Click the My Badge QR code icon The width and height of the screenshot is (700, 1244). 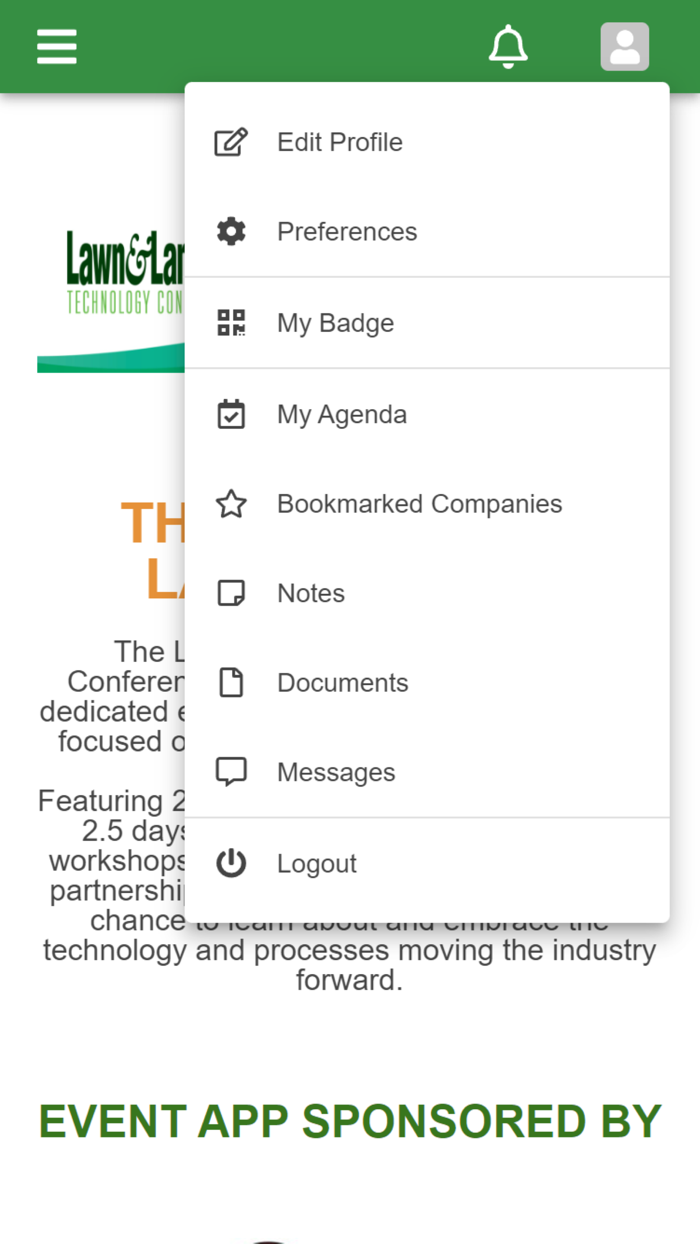pyautogui.click(x=231, y=323)
